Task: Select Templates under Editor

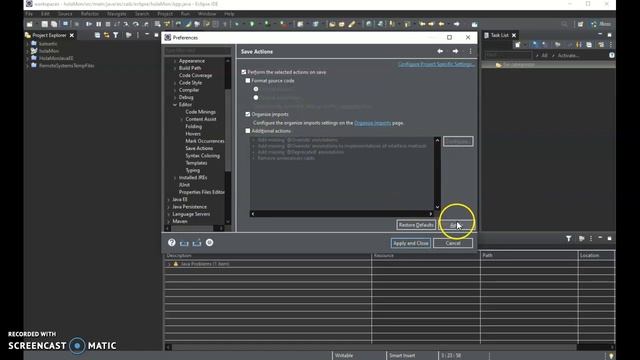Action: point(196,163)
